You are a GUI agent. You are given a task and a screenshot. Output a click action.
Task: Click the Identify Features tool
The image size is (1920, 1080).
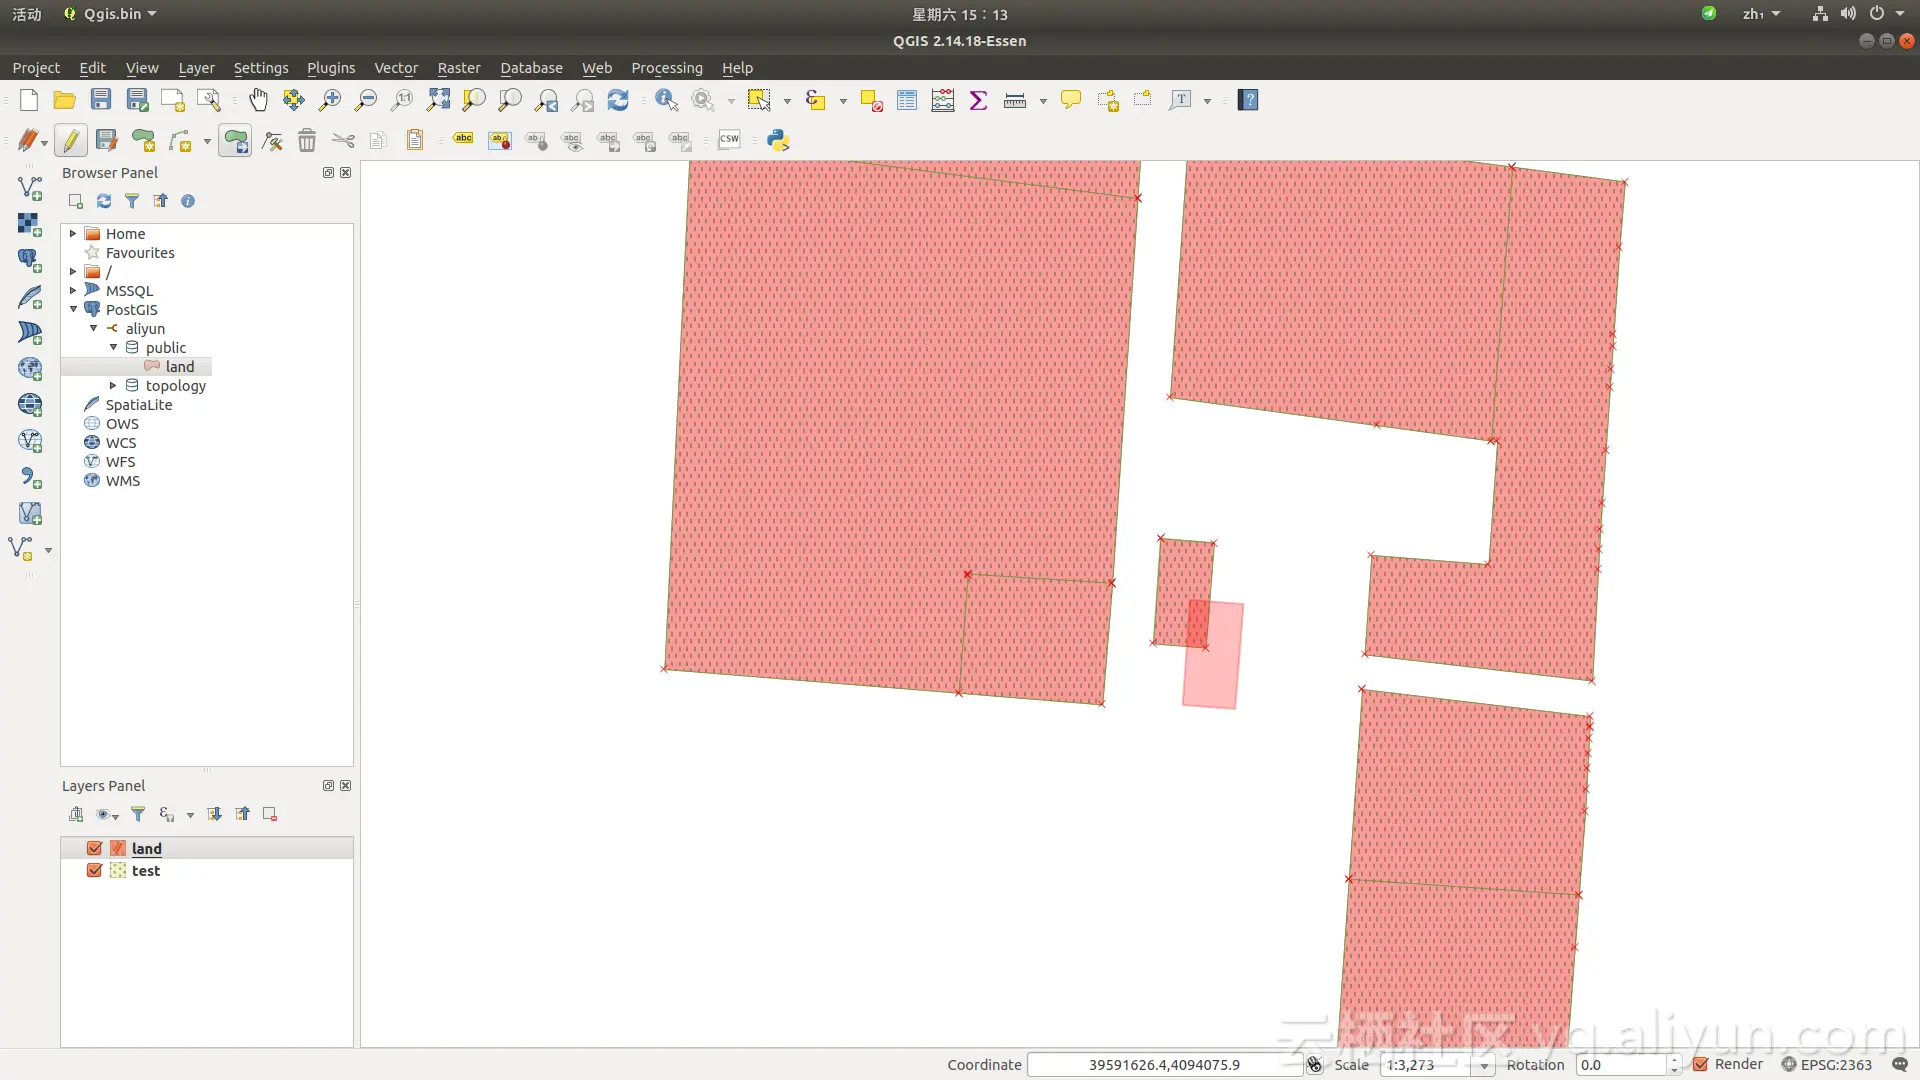coord(666,100)
